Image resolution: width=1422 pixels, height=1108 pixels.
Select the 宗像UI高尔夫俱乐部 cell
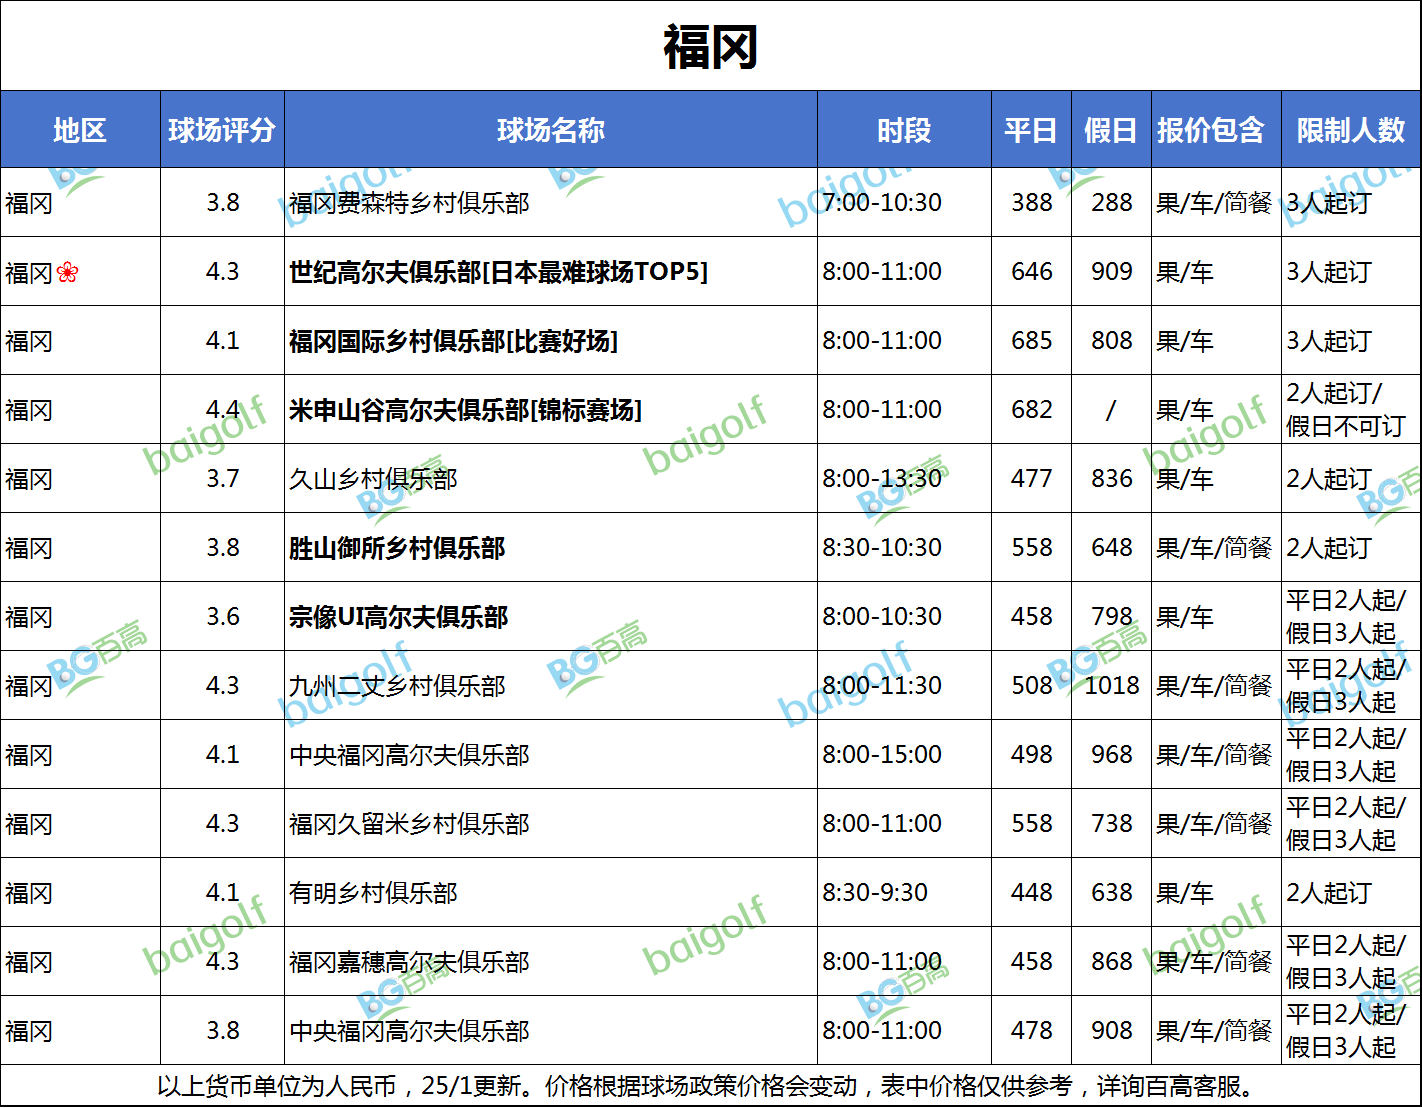(398, 617)
